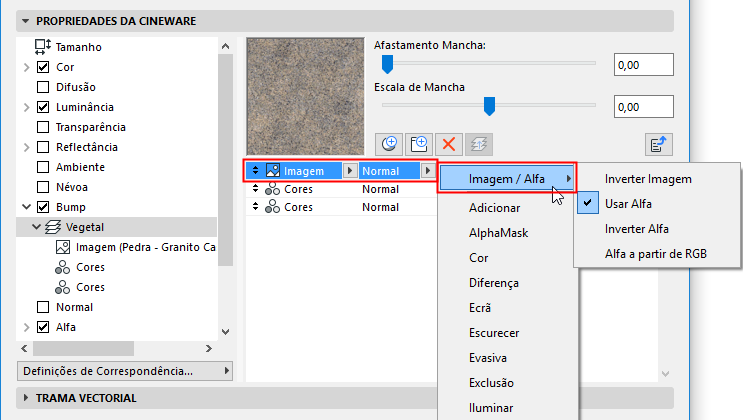Collapse the Propriedades da Cineware section

(x=26, y=21)
